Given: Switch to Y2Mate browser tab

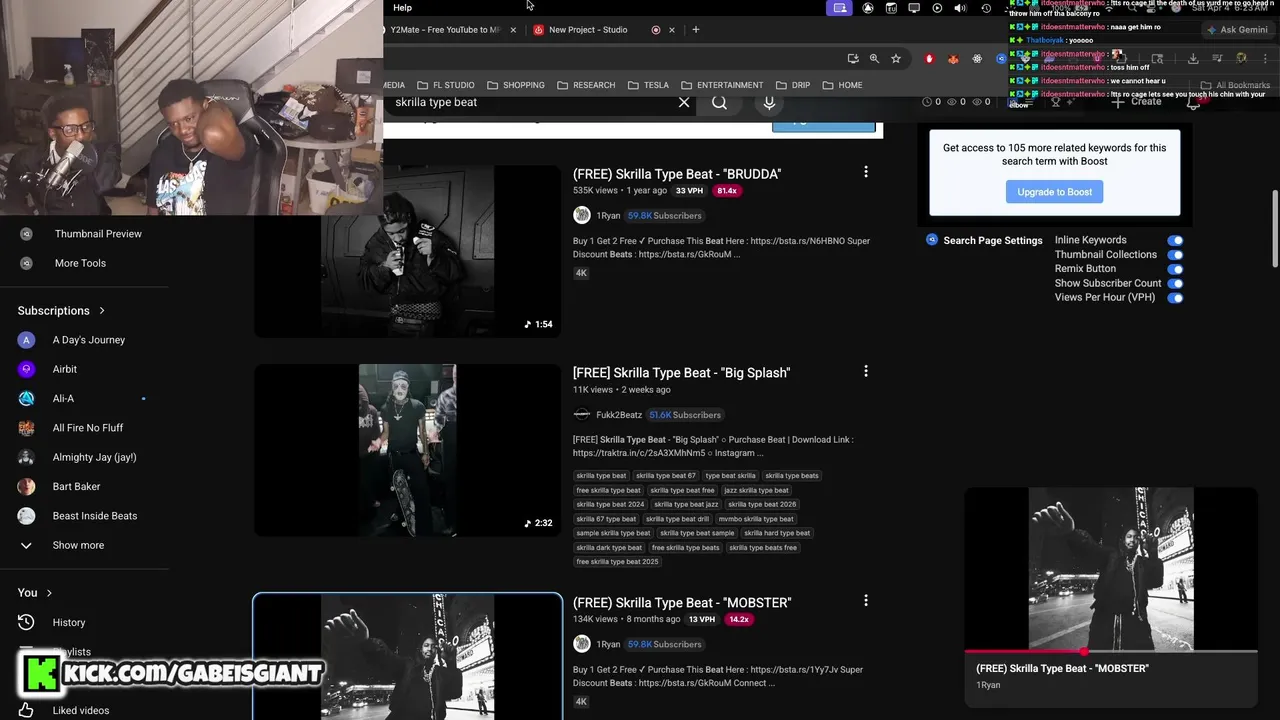Looking at the screenshot, I should coord(446,30).
